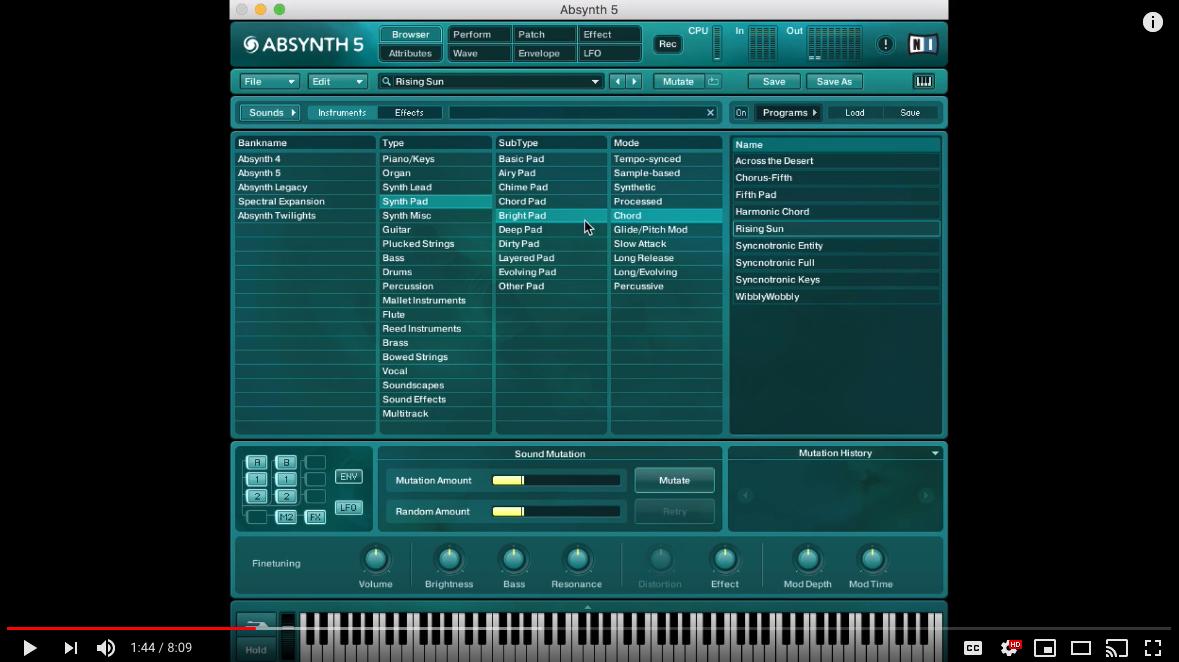The height and width of the screenshot is (662, 1179).
Task: Open the Mutation History dropdown arrow
Action: [935, 454]
